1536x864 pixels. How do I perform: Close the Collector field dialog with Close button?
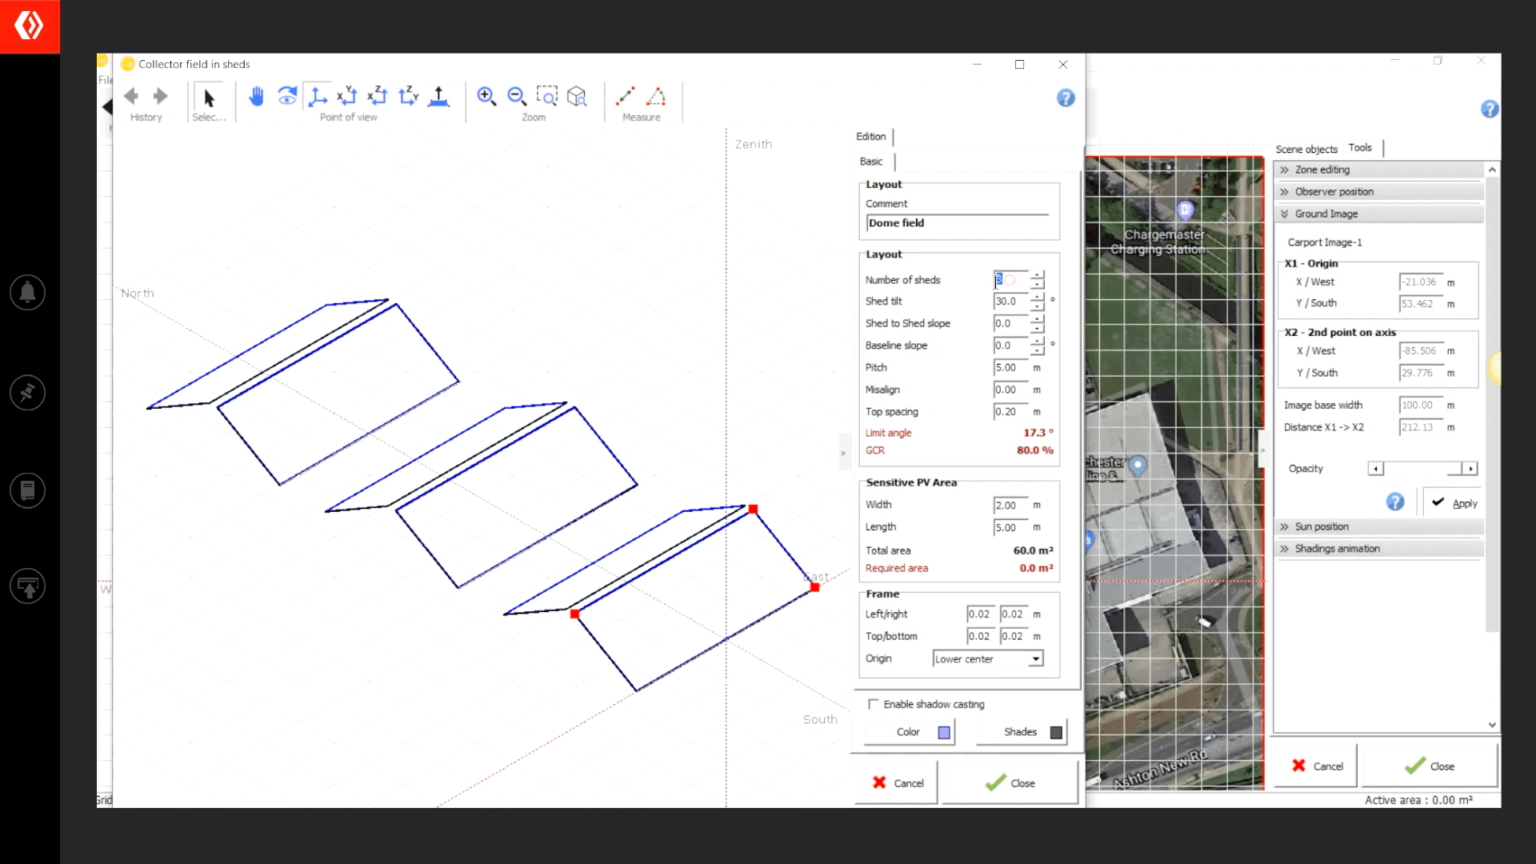pos(1009,782)
